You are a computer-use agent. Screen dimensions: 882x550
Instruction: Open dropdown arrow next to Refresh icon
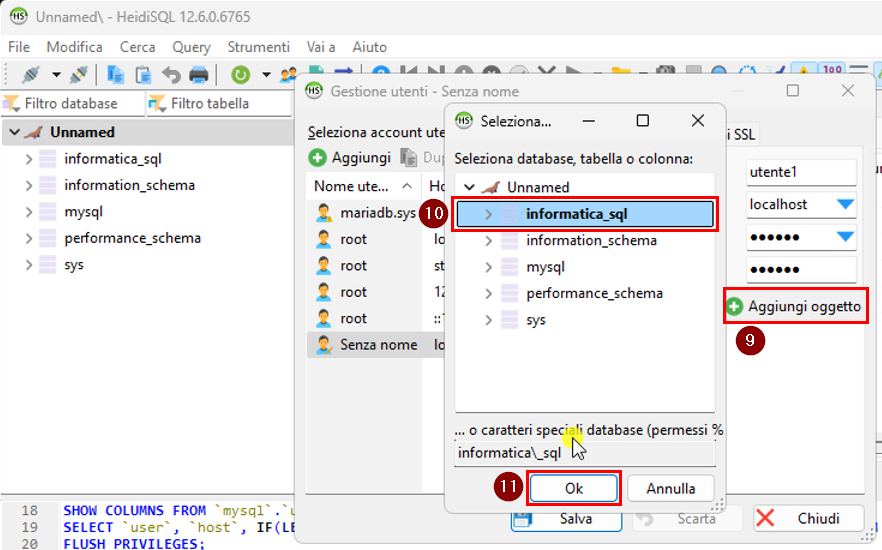tap(266, 74)
